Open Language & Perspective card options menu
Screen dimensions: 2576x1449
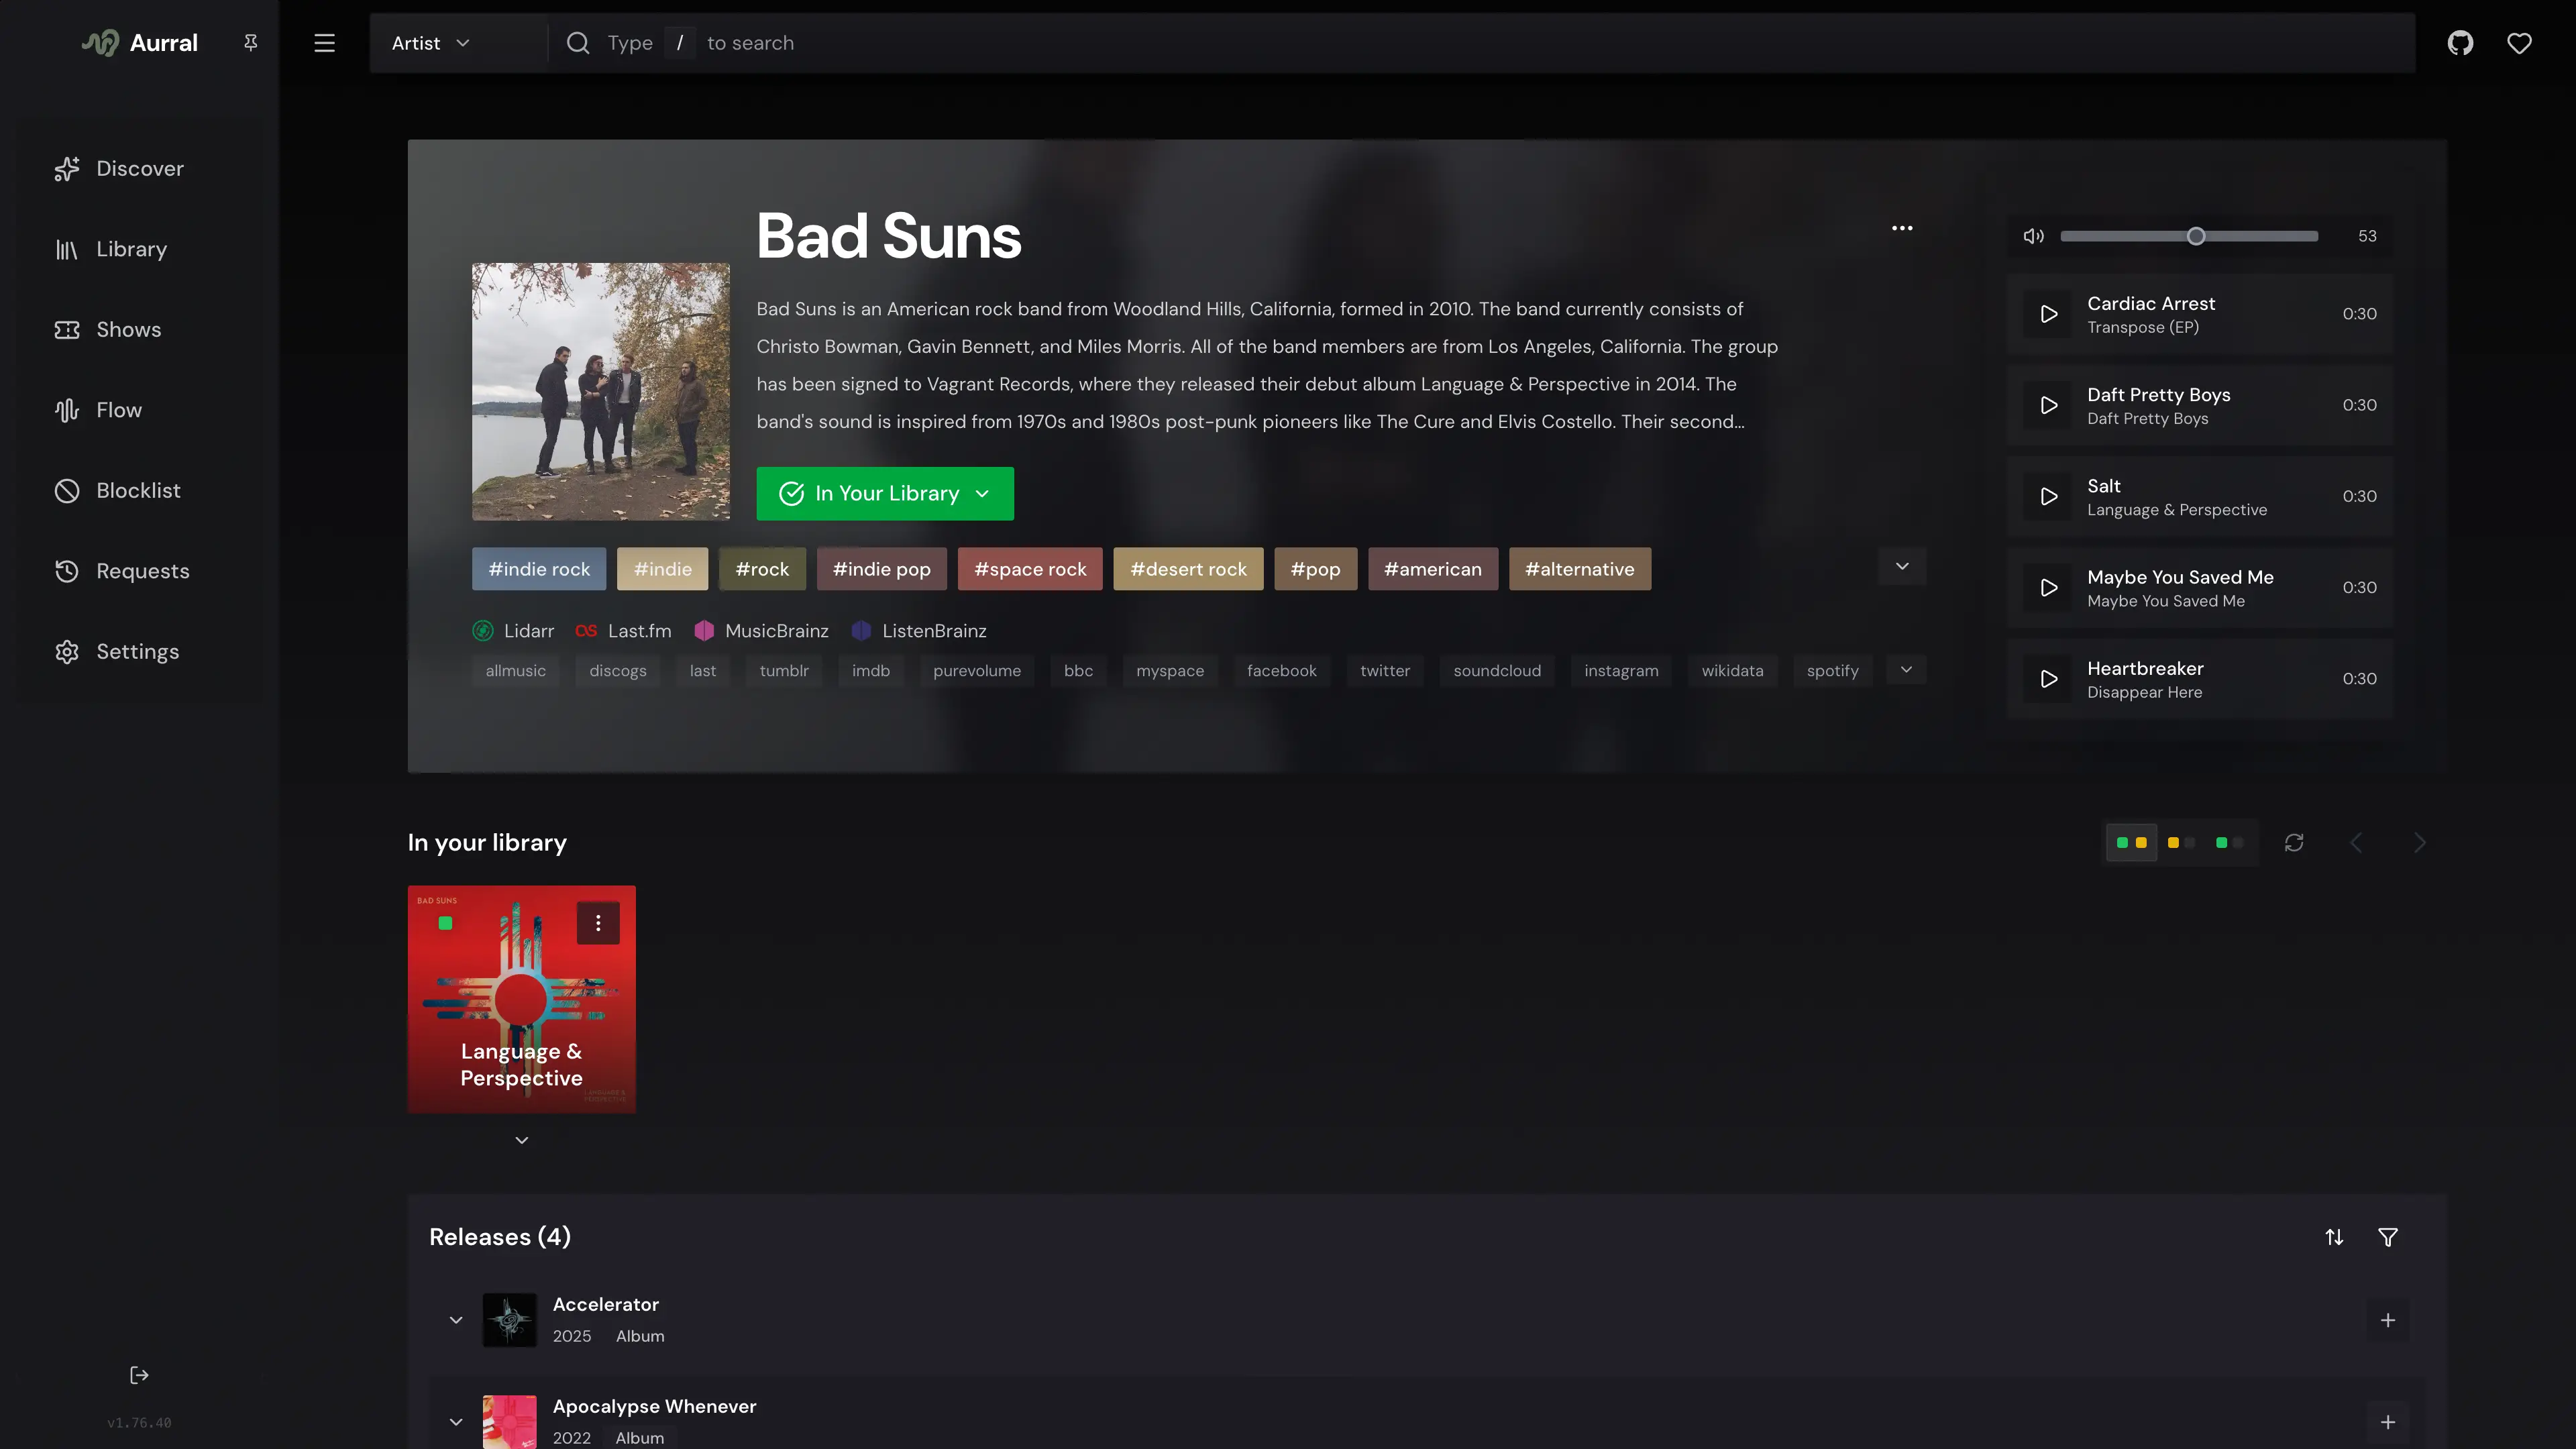598,923
